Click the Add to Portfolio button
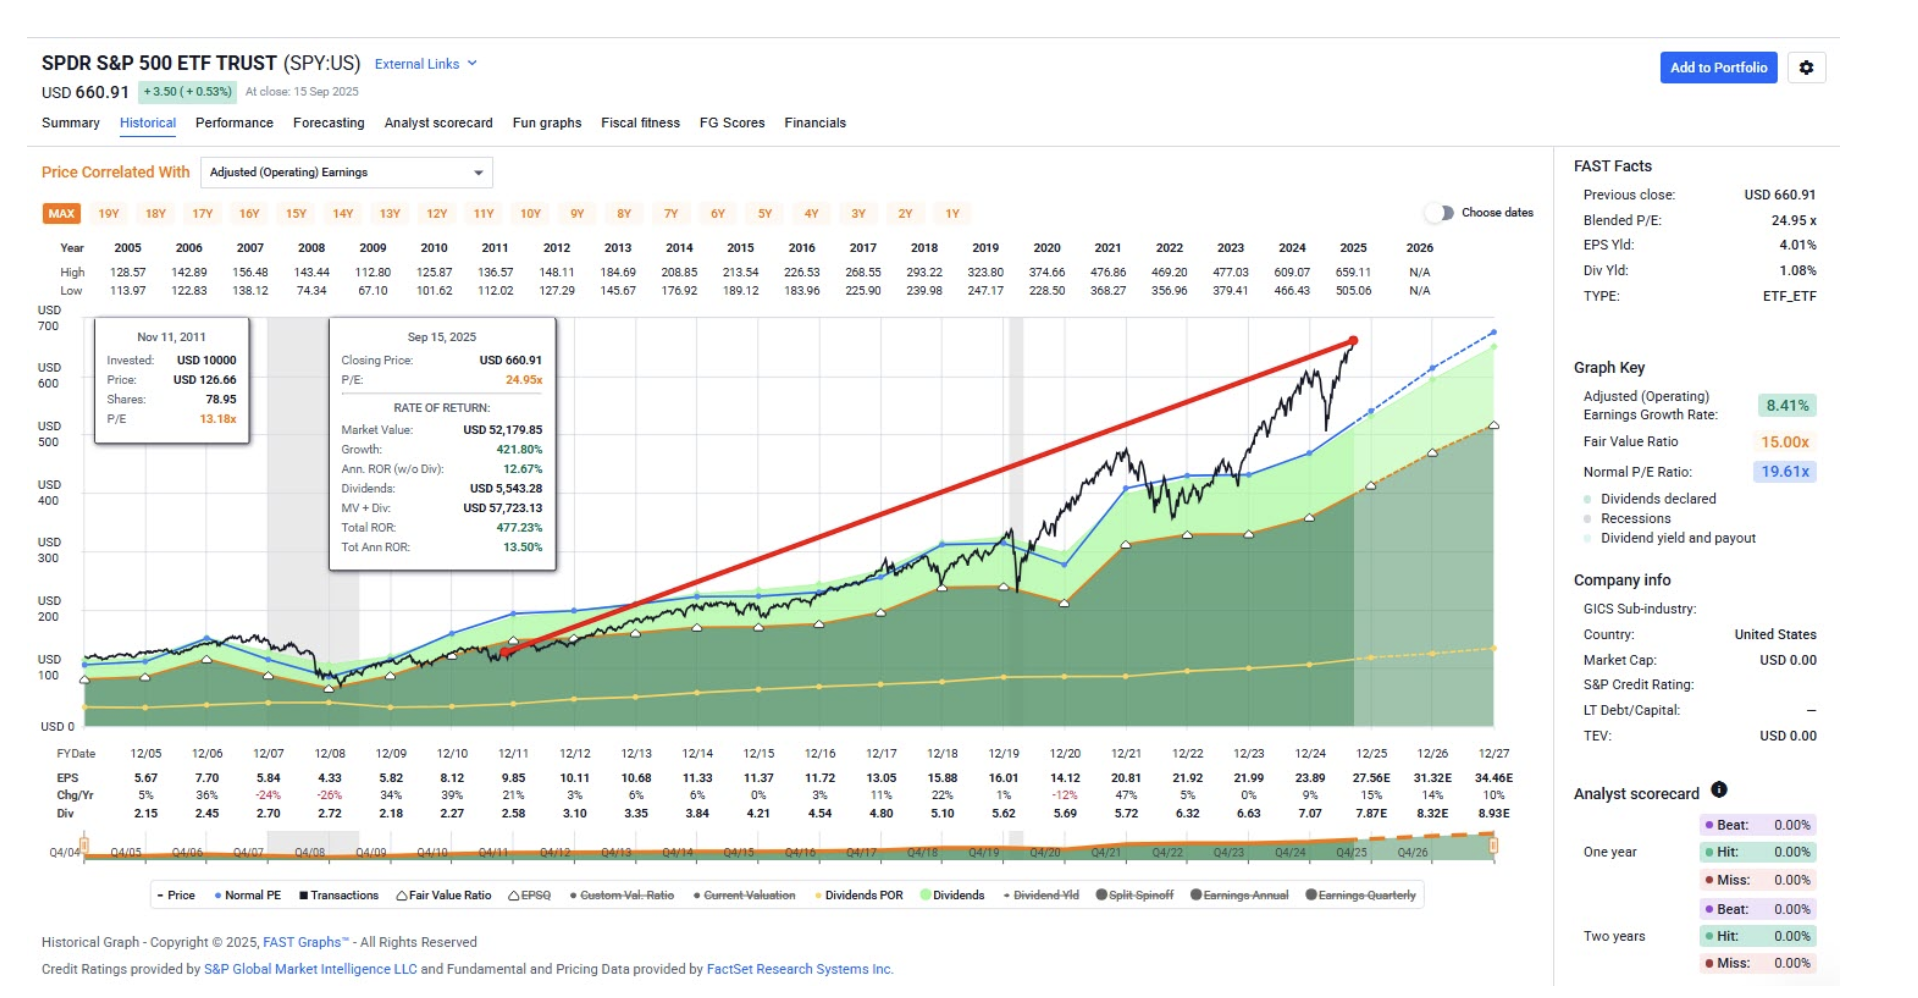 pos(1718,68)
